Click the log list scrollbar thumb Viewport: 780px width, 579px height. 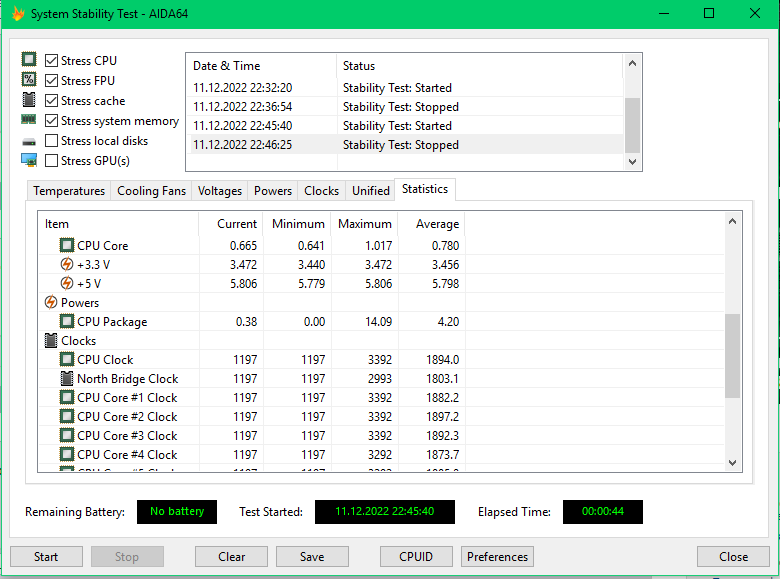[x=632, y=125]
